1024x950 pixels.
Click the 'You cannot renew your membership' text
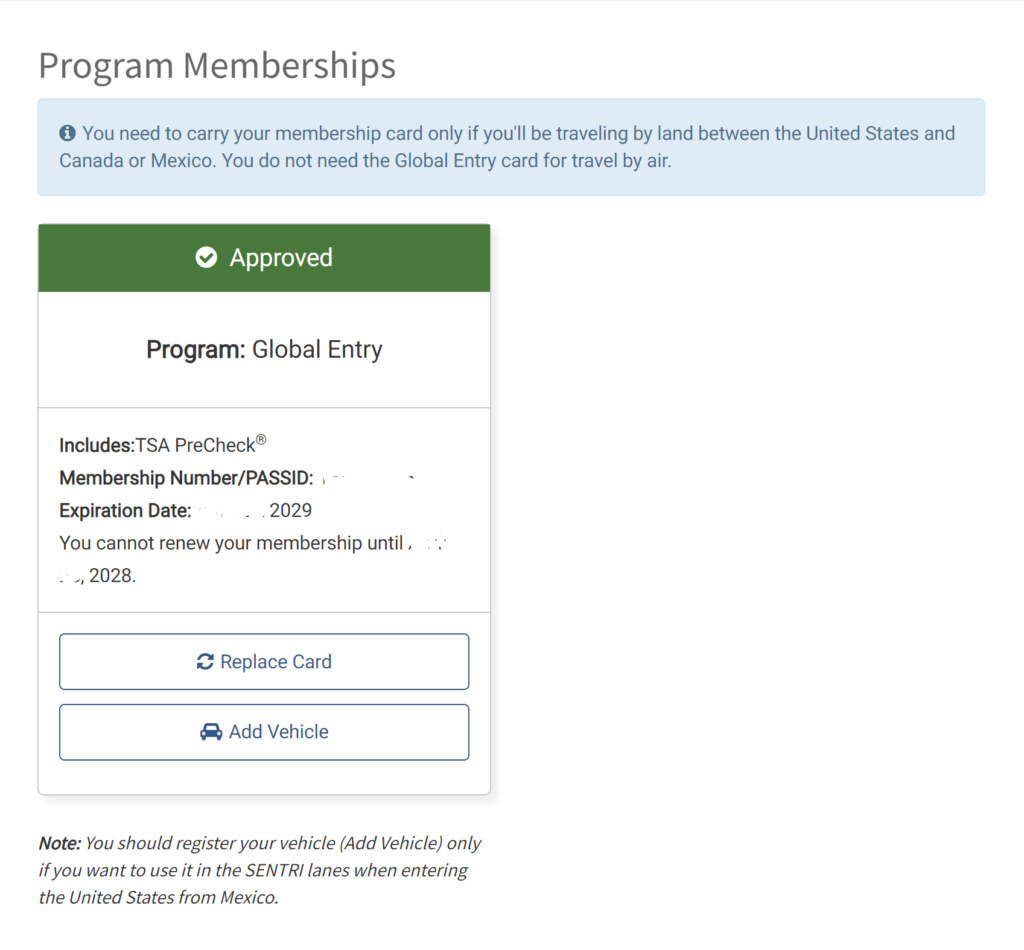(230, 543)
